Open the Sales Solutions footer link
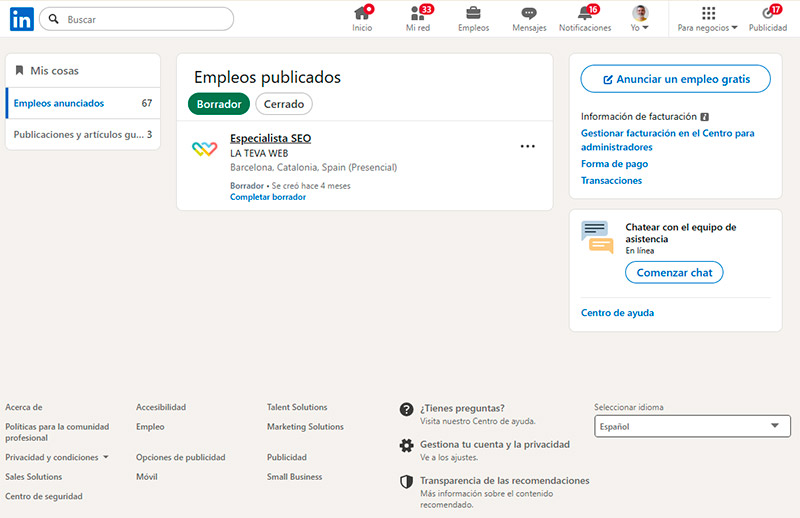The width and height of the screenshot is (800, 518). coord(34,477)
